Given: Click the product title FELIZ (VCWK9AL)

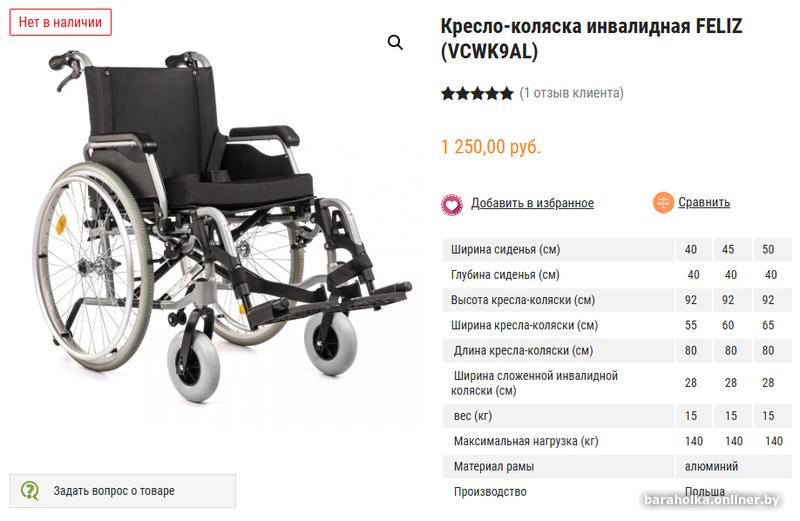Looking at the screenshot, I should 591,38.
